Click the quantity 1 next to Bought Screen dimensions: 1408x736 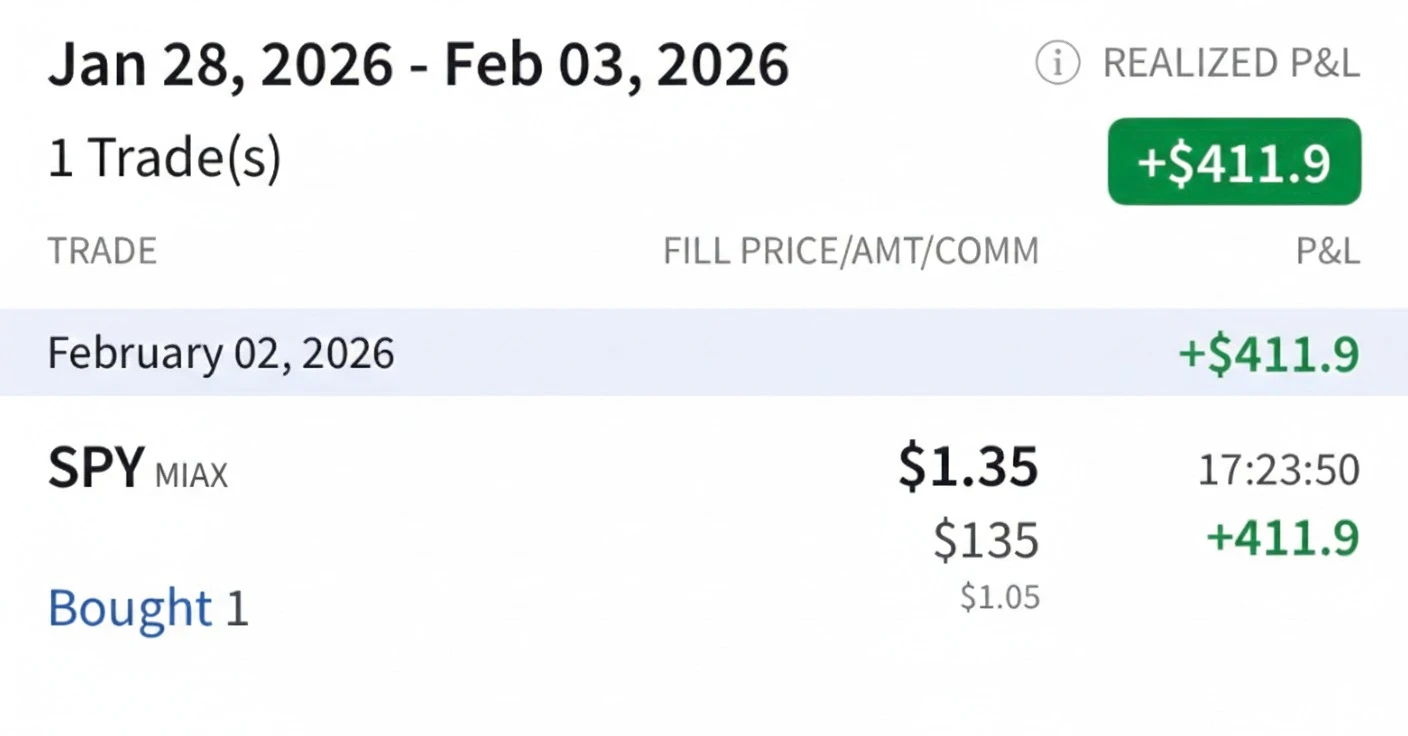(236, 609)
